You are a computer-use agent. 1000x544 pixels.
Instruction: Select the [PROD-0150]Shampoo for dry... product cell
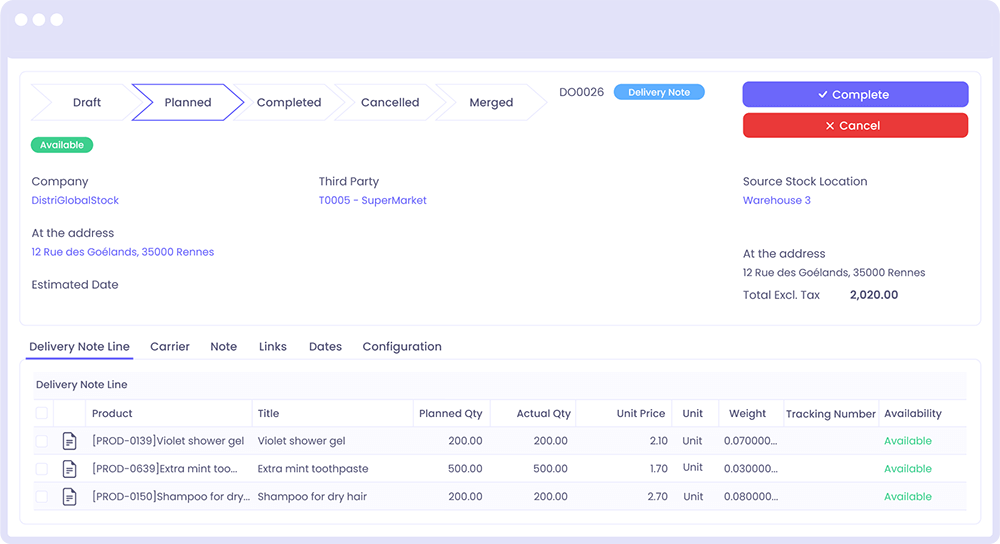point(171,496)
